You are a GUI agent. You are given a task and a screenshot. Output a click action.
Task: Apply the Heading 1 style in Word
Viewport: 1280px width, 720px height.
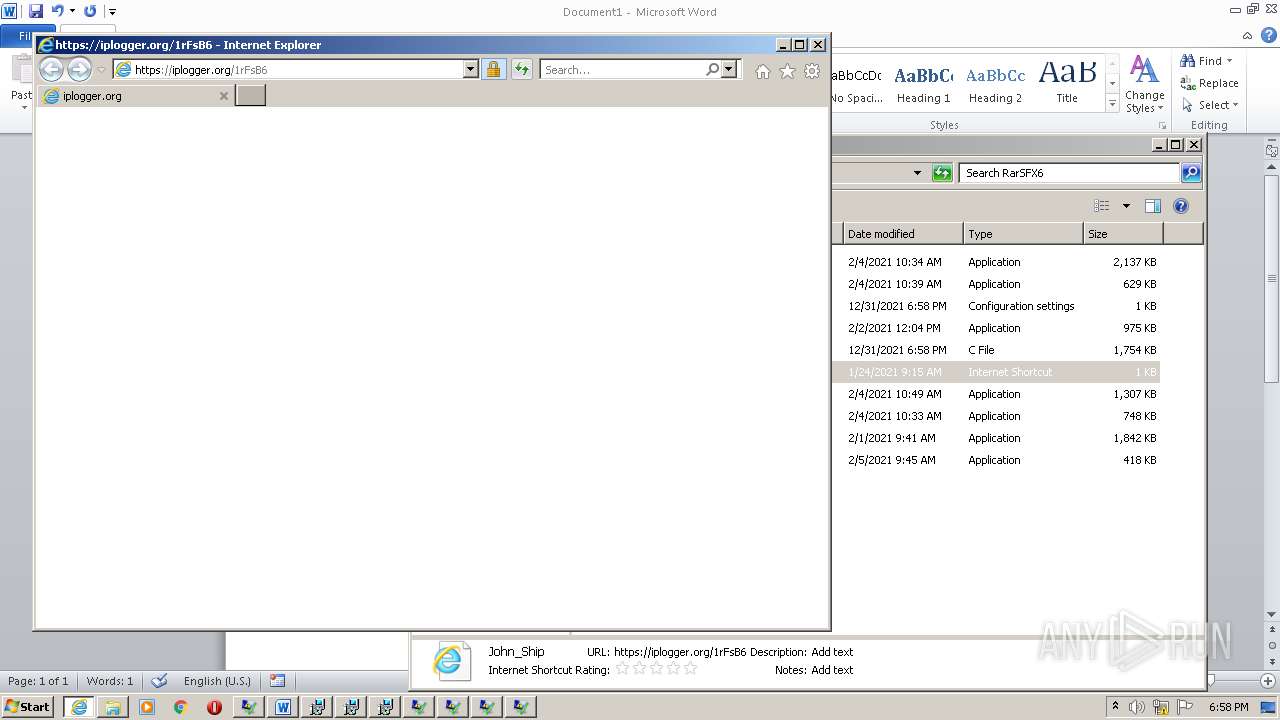pyautogui.click(x=923, y=84)
